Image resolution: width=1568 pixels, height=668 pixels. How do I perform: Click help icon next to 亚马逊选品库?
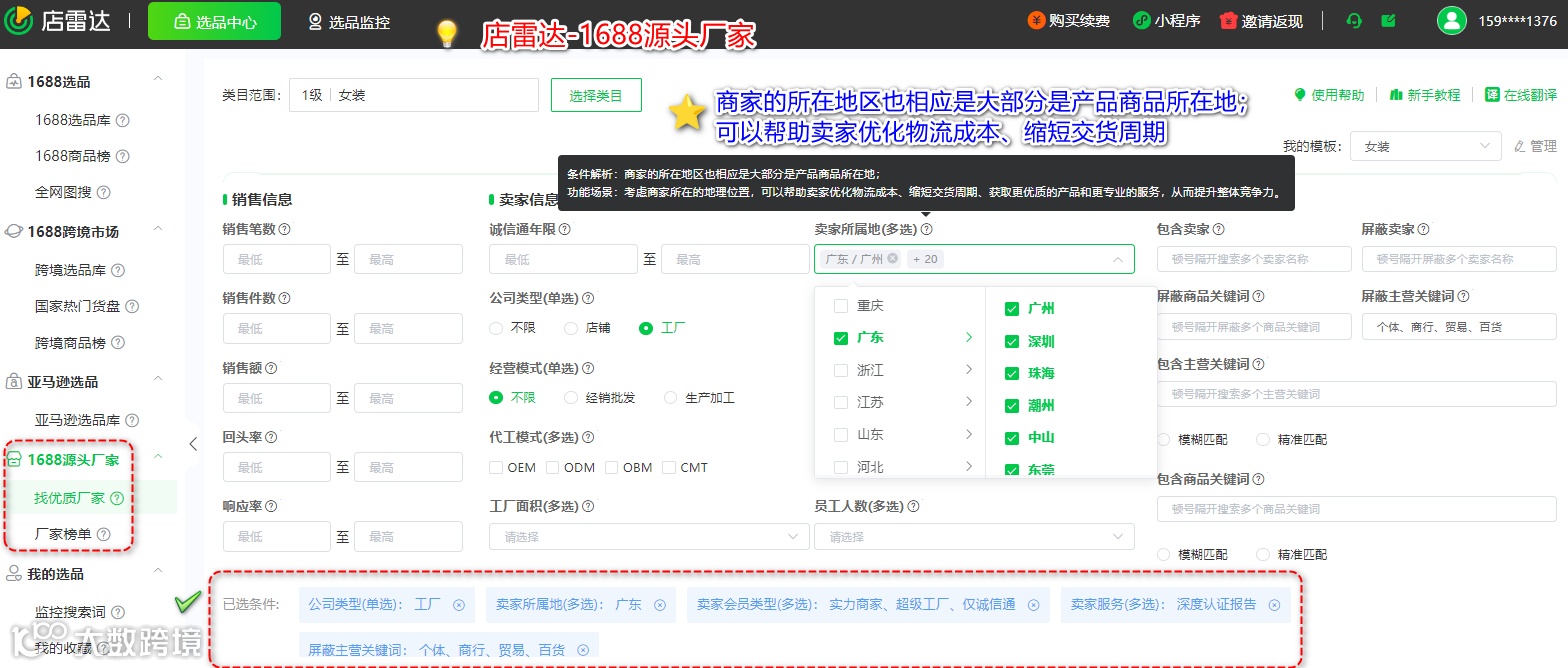(132, 420)
